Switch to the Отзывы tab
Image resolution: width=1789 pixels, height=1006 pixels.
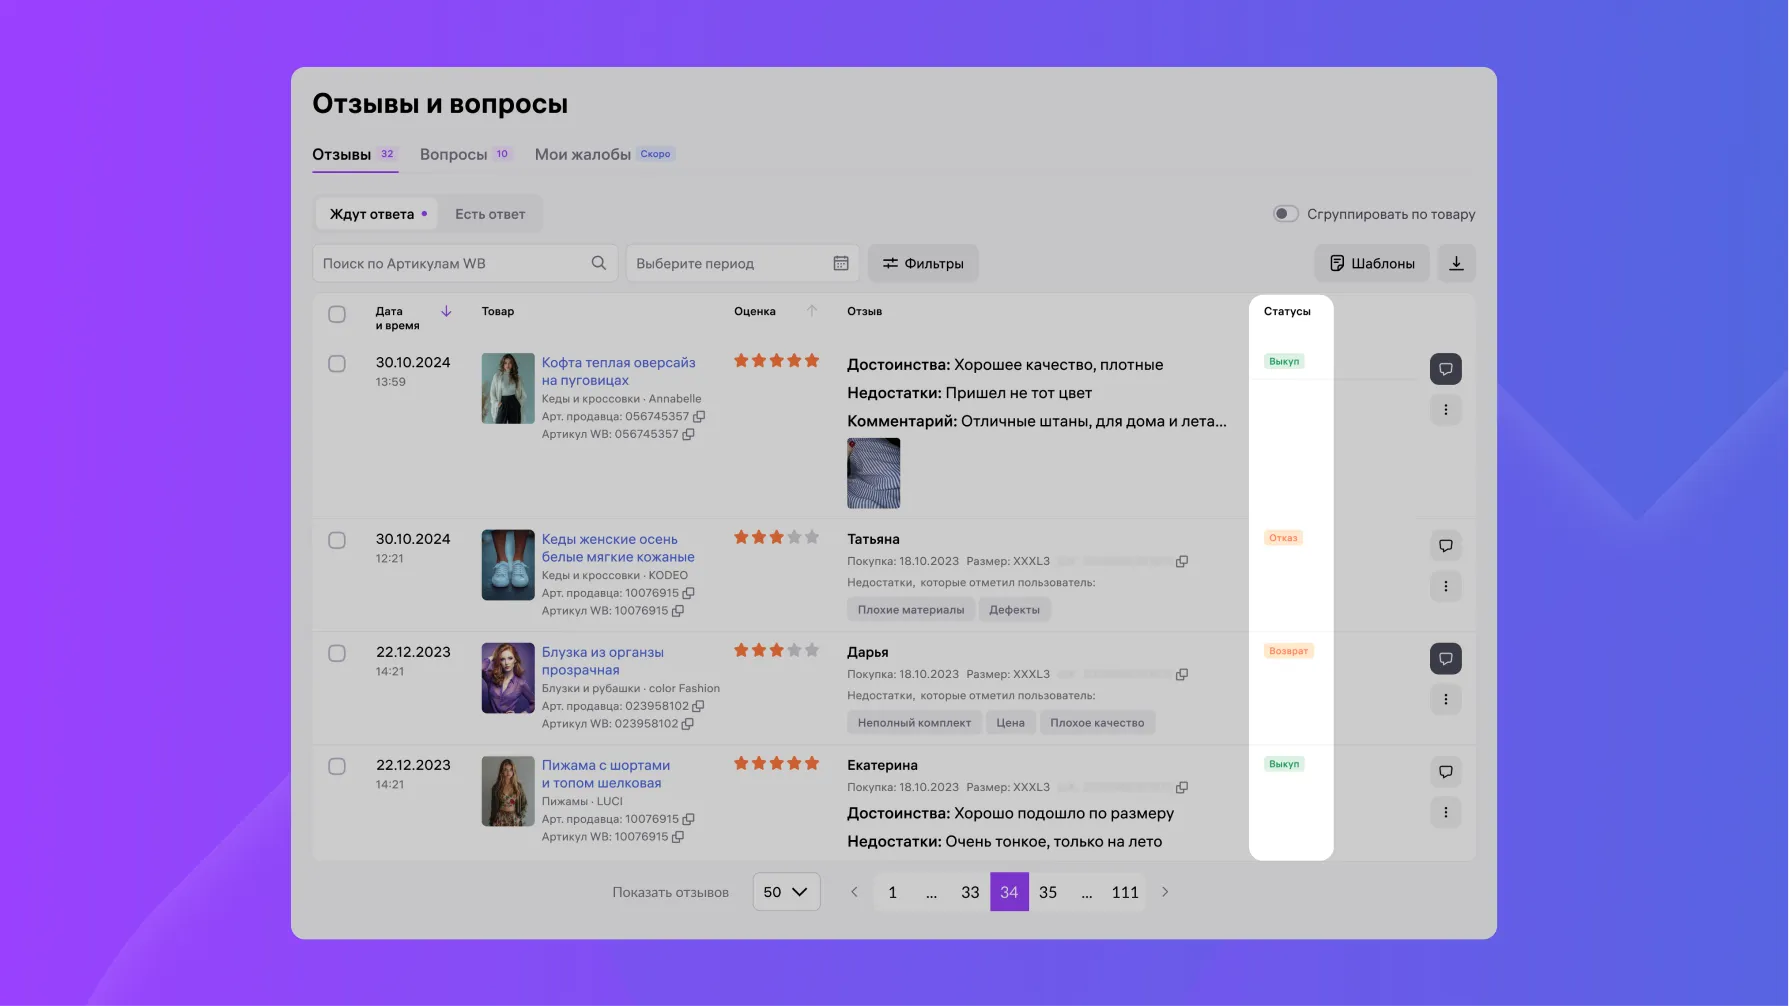click(355, 154)
